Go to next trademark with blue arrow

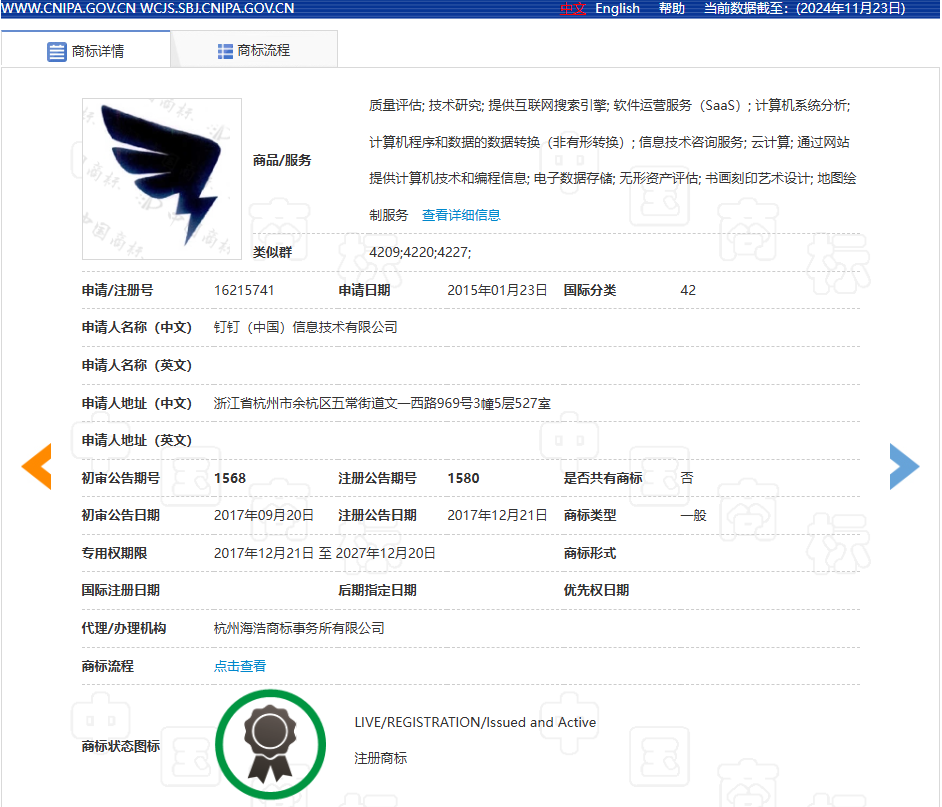point(904,466)
